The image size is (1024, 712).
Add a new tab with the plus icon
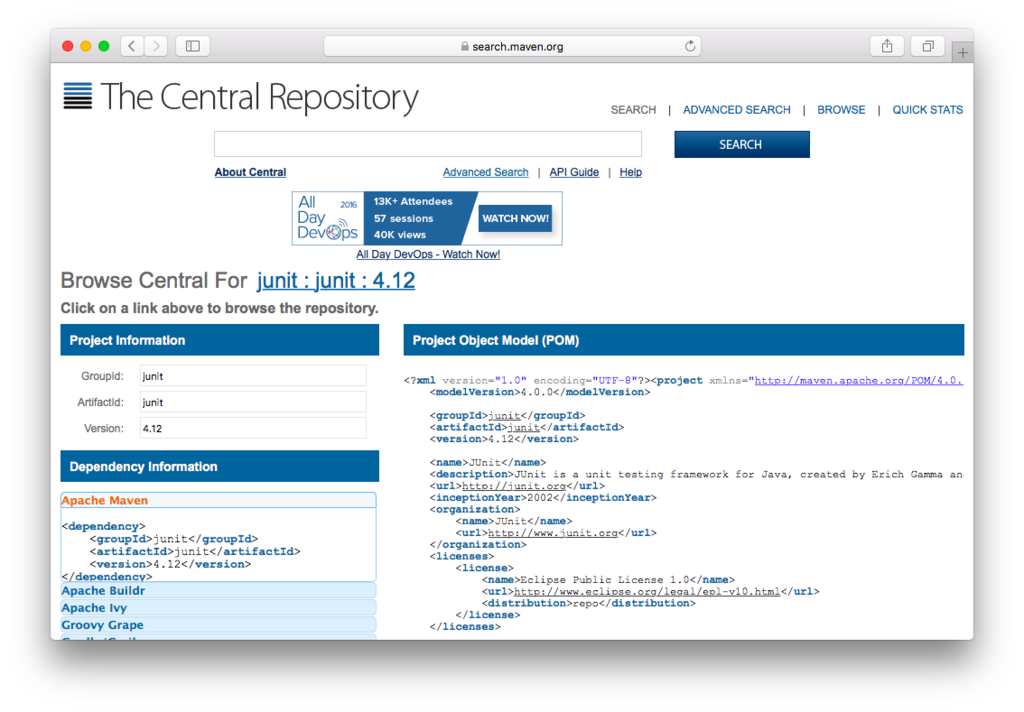point(963,53)
